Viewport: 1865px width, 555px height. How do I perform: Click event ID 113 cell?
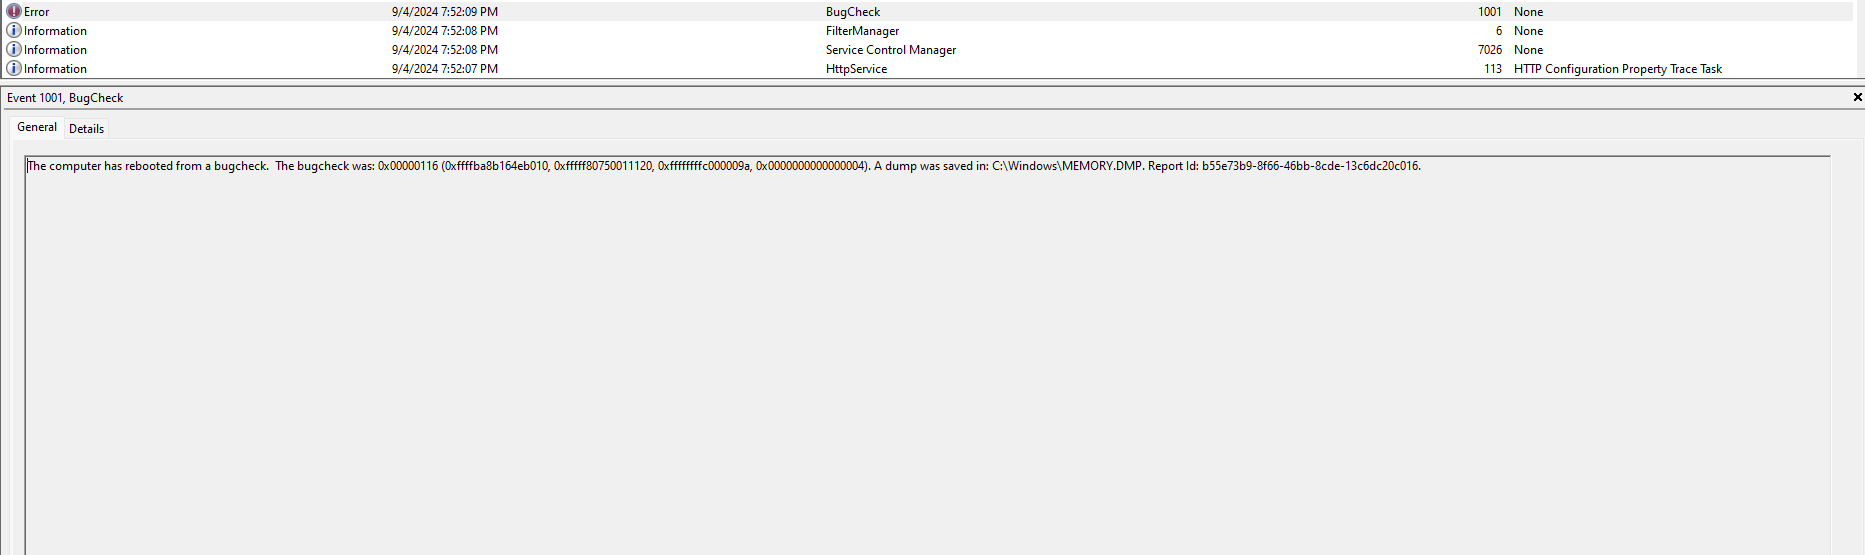1493,69
